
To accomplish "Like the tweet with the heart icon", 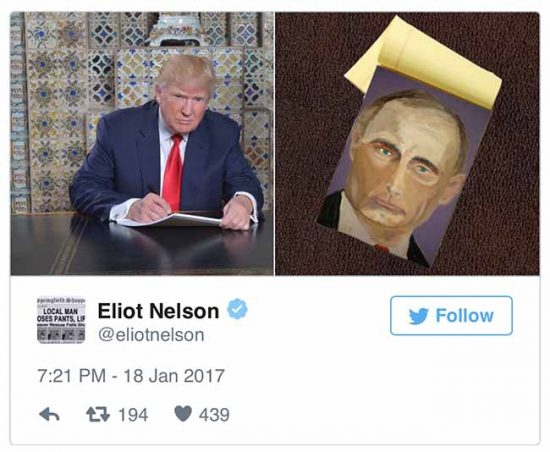I will [183, 414].
